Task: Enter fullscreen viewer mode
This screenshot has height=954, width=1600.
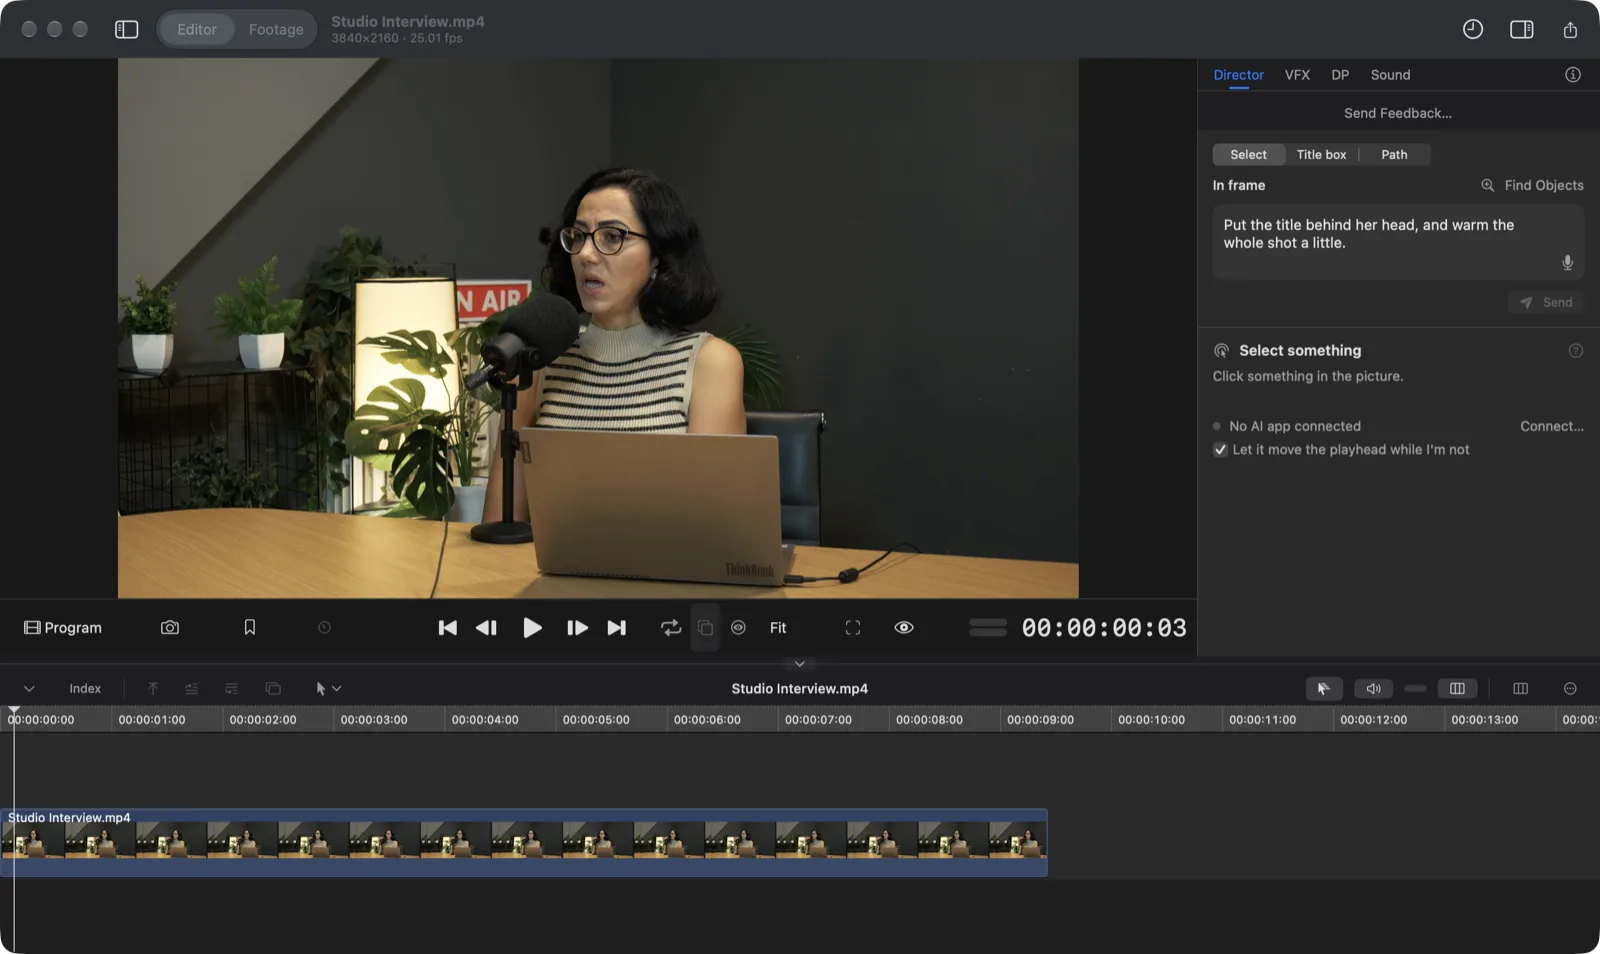Action: 852,628
